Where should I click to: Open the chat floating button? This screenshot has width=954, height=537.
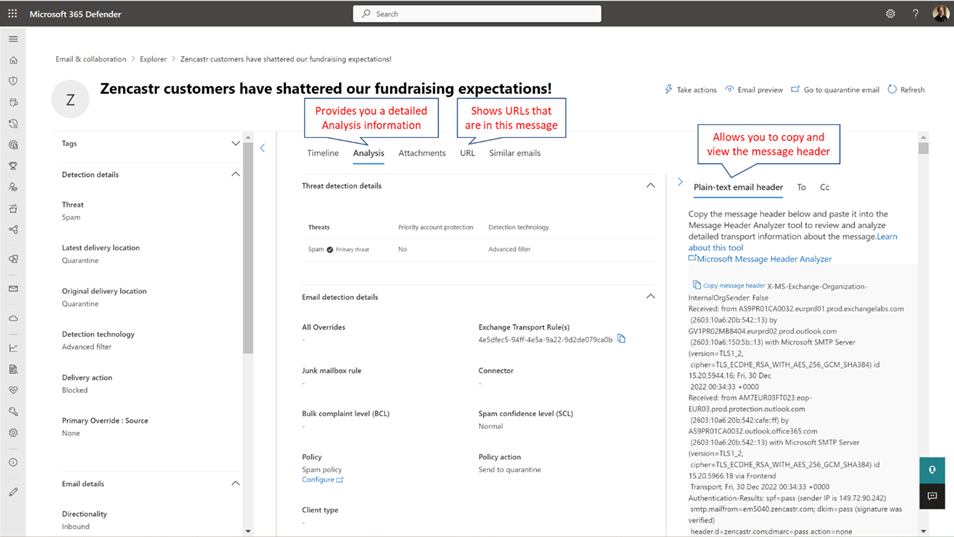pyautogui.click(x=932, y=496)
